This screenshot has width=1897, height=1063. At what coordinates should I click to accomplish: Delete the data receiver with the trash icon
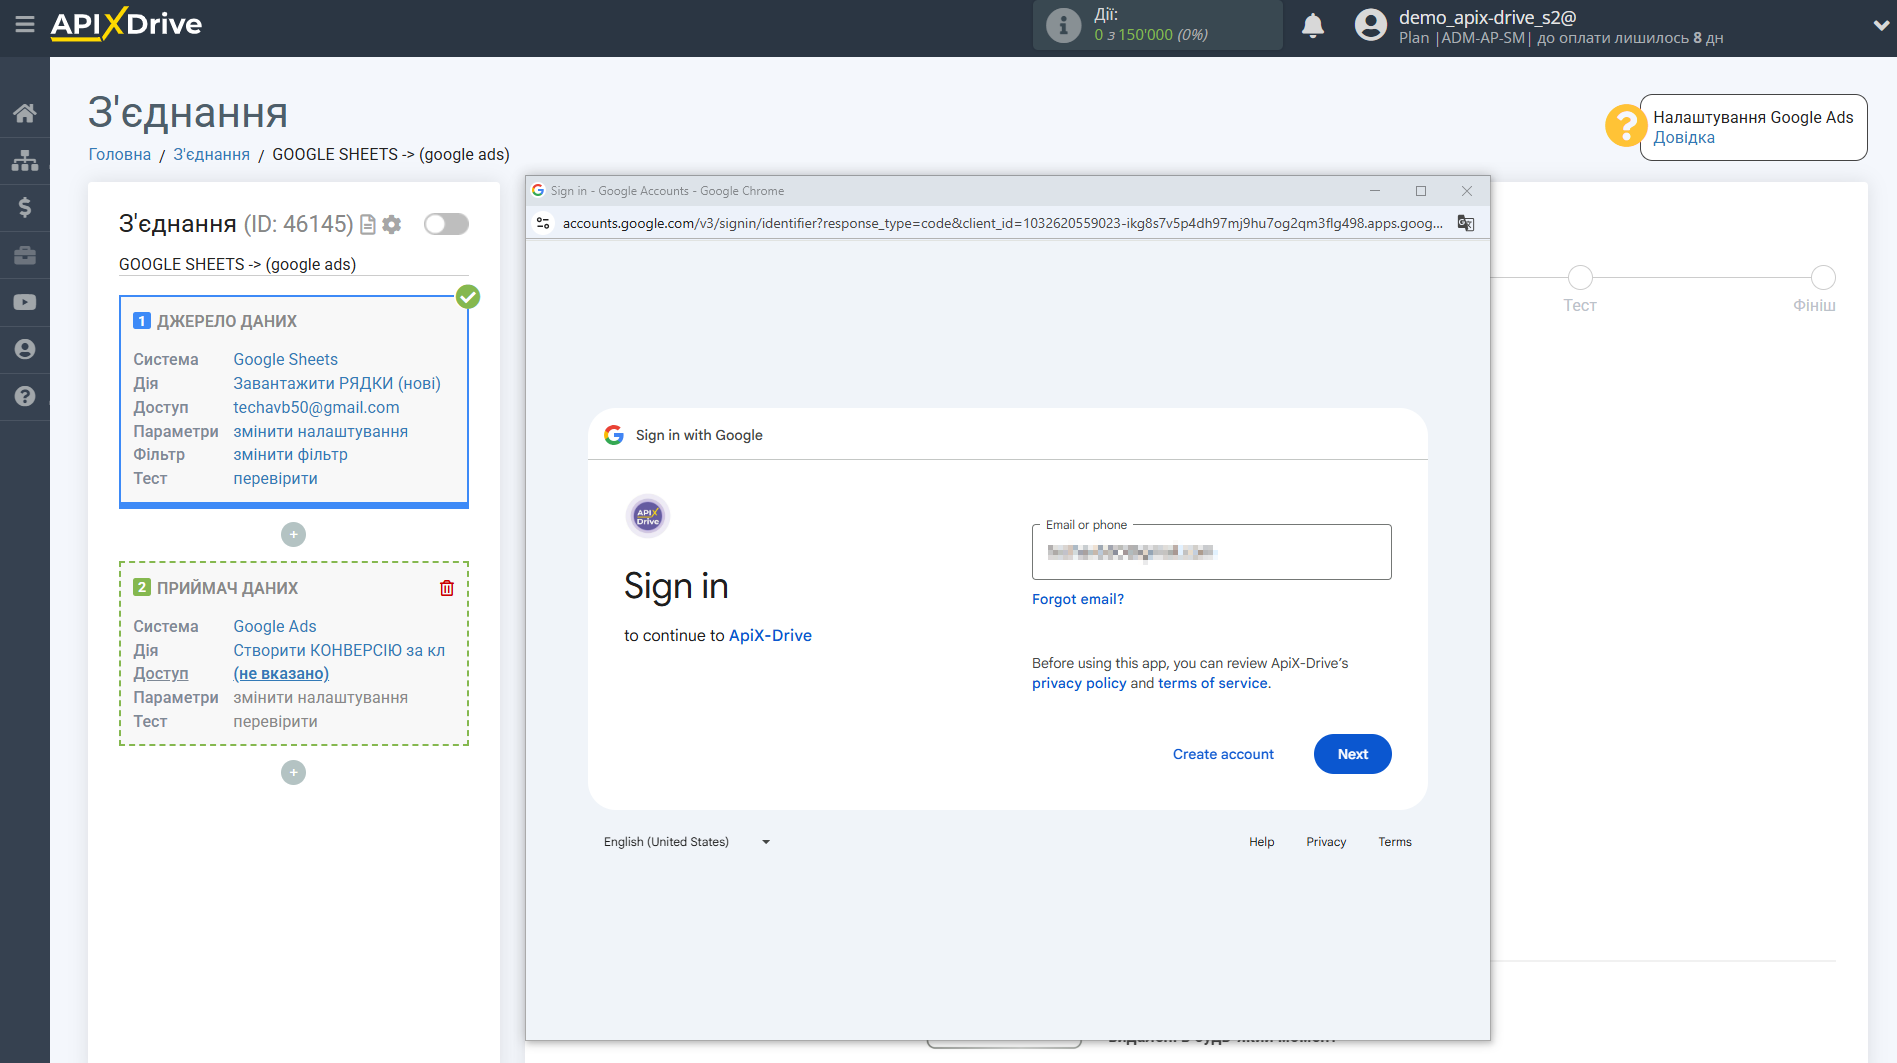447,588
